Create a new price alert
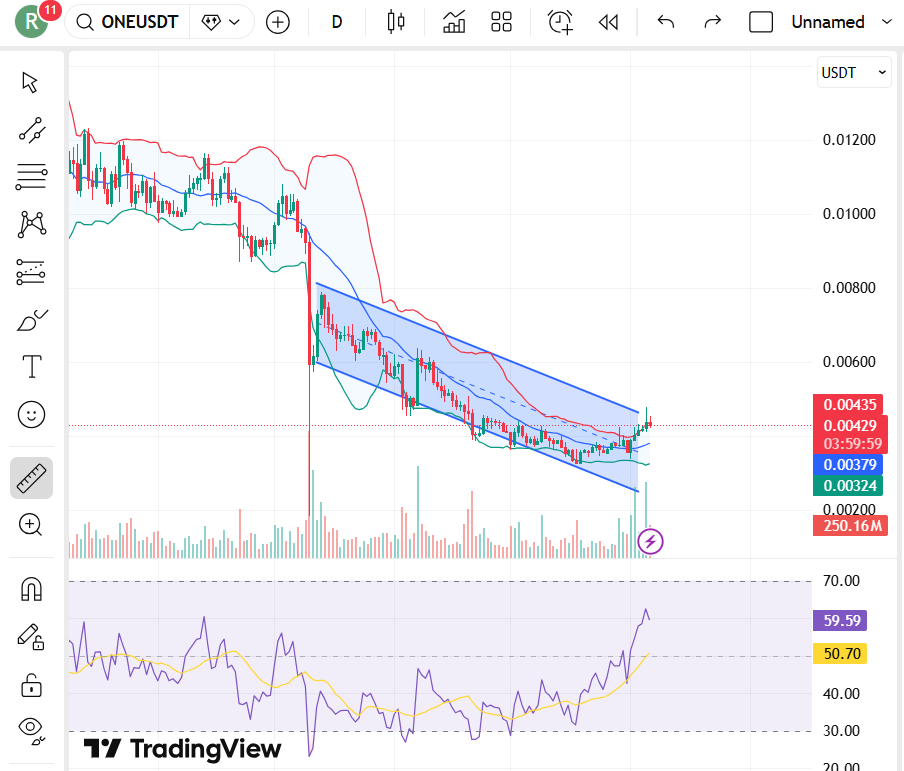This screenshot has width=904, height=771. pos(559,21)
